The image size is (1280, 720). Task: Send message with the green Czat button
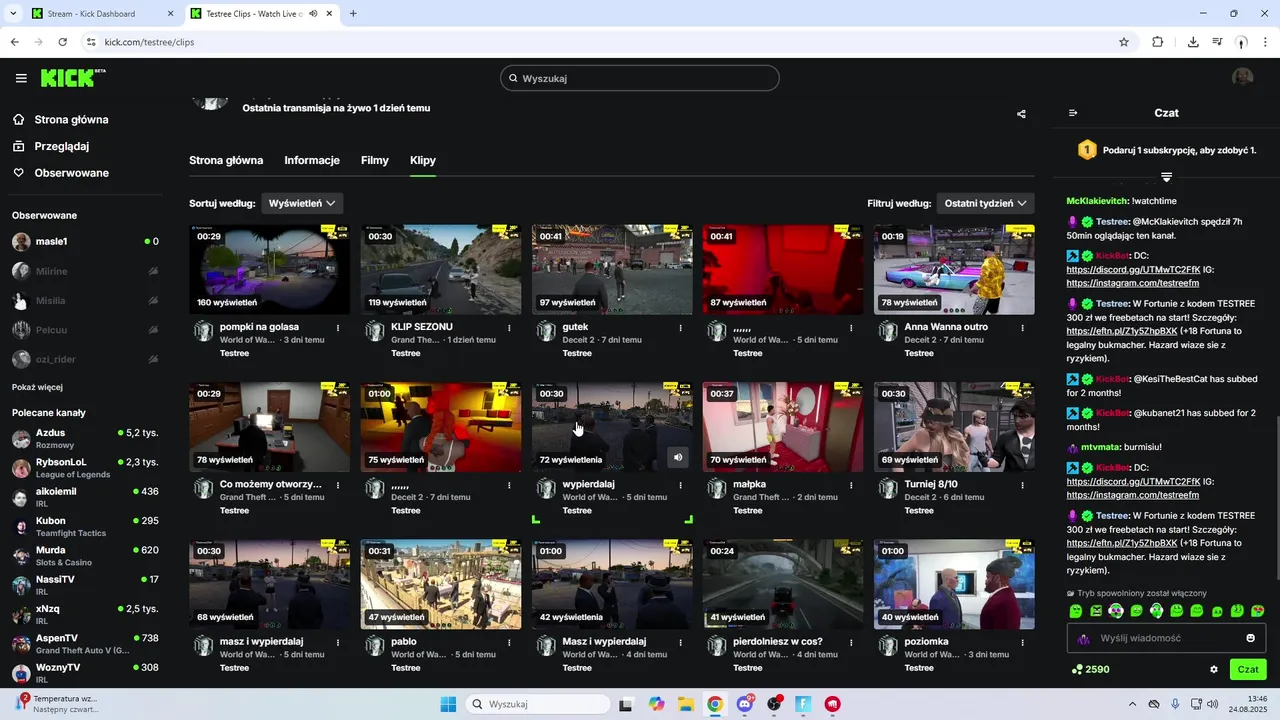pos(1248,670)
